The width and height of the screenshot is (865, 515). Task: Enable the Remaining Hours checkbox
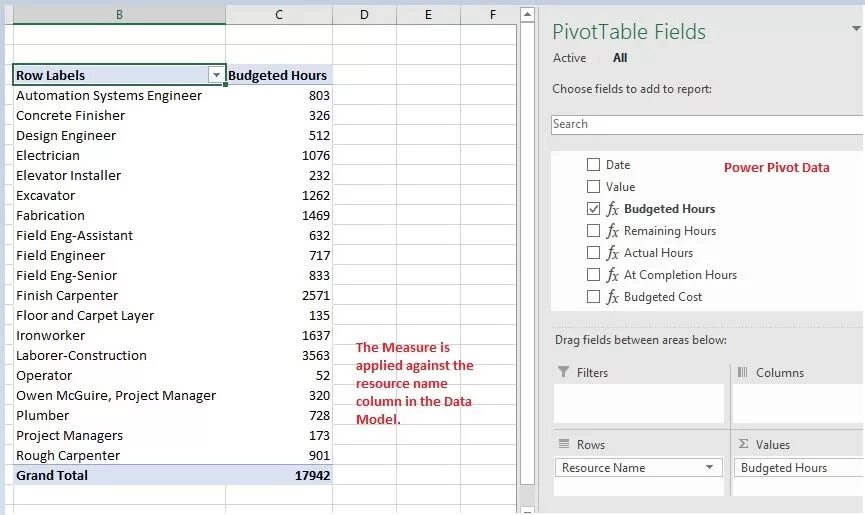coord(593,230)
